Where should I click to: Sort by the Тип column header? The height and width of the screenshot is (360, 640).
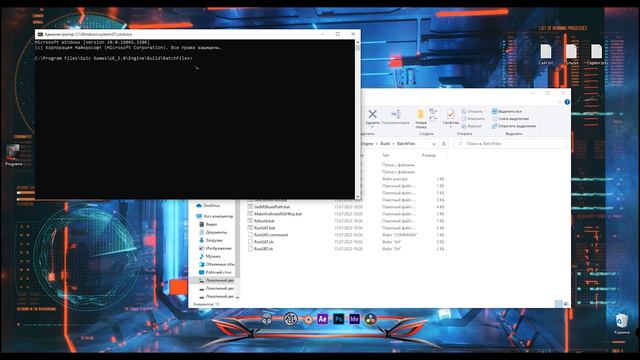(x=386, y=155)
